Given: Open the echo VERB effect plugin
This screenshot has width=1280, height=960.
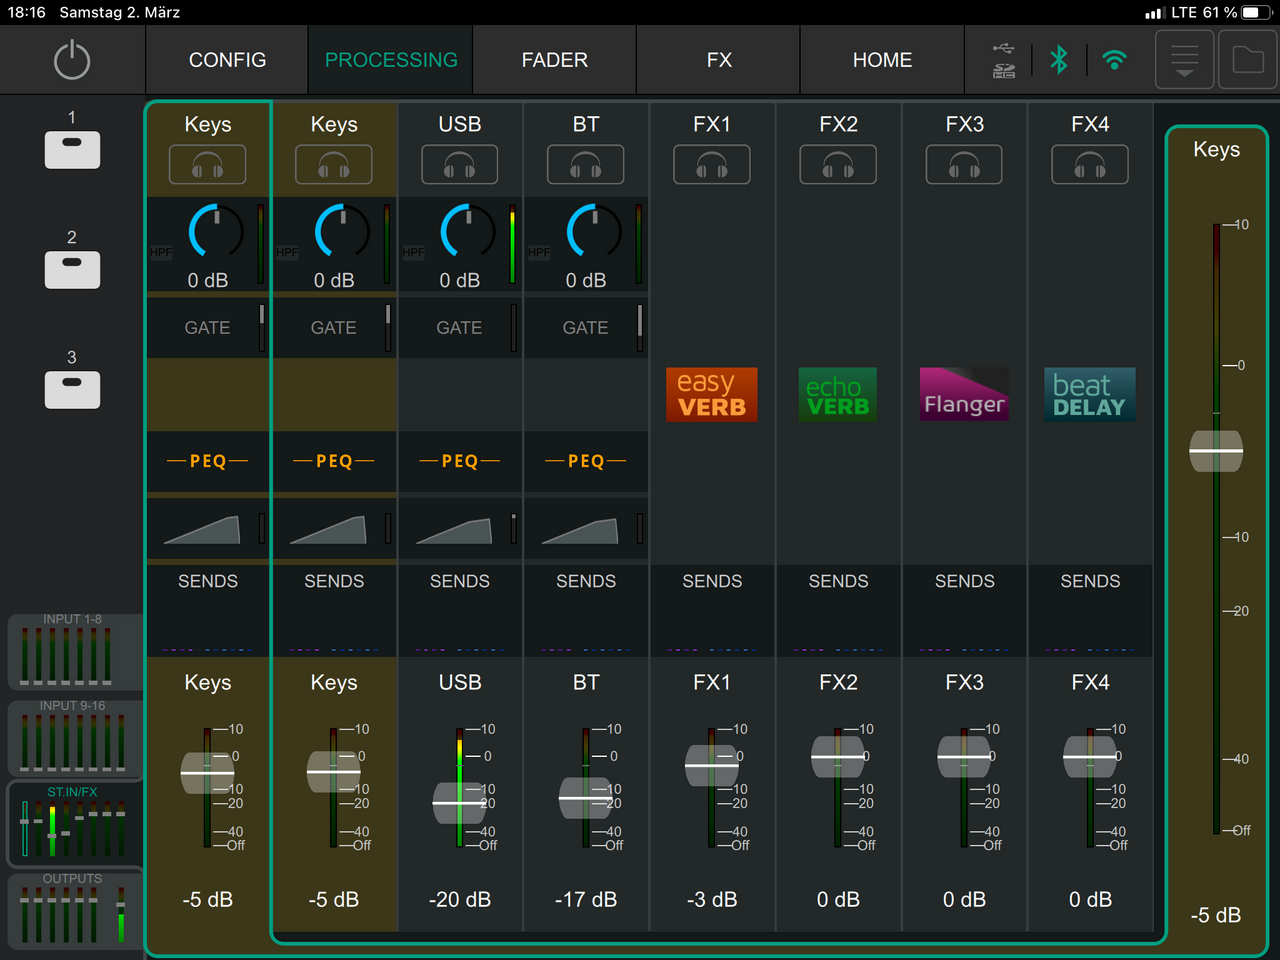Looking at the screenshot, I should 838,394.
